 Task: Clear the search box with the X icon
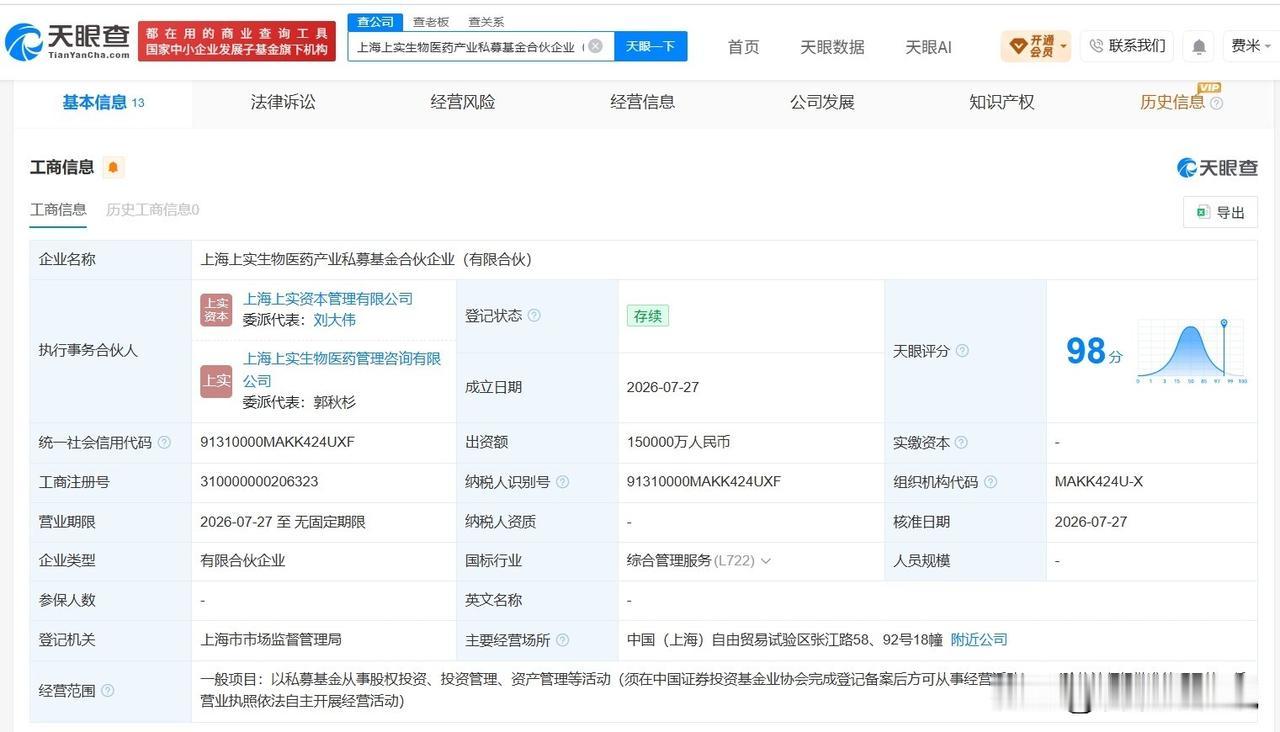click(595, 46)
